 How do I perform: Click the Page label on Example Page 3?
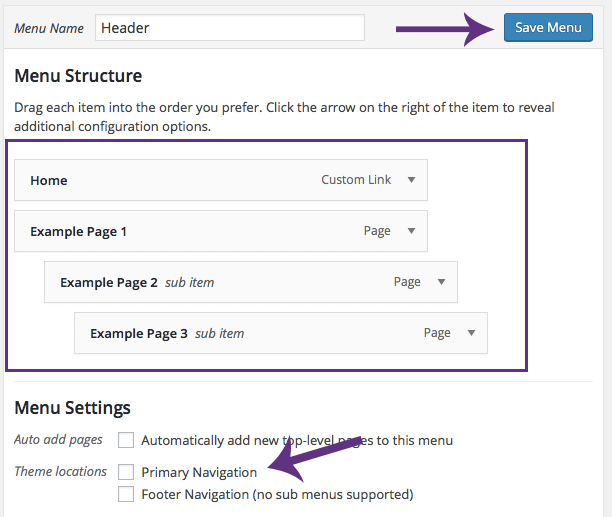[437, 333]
